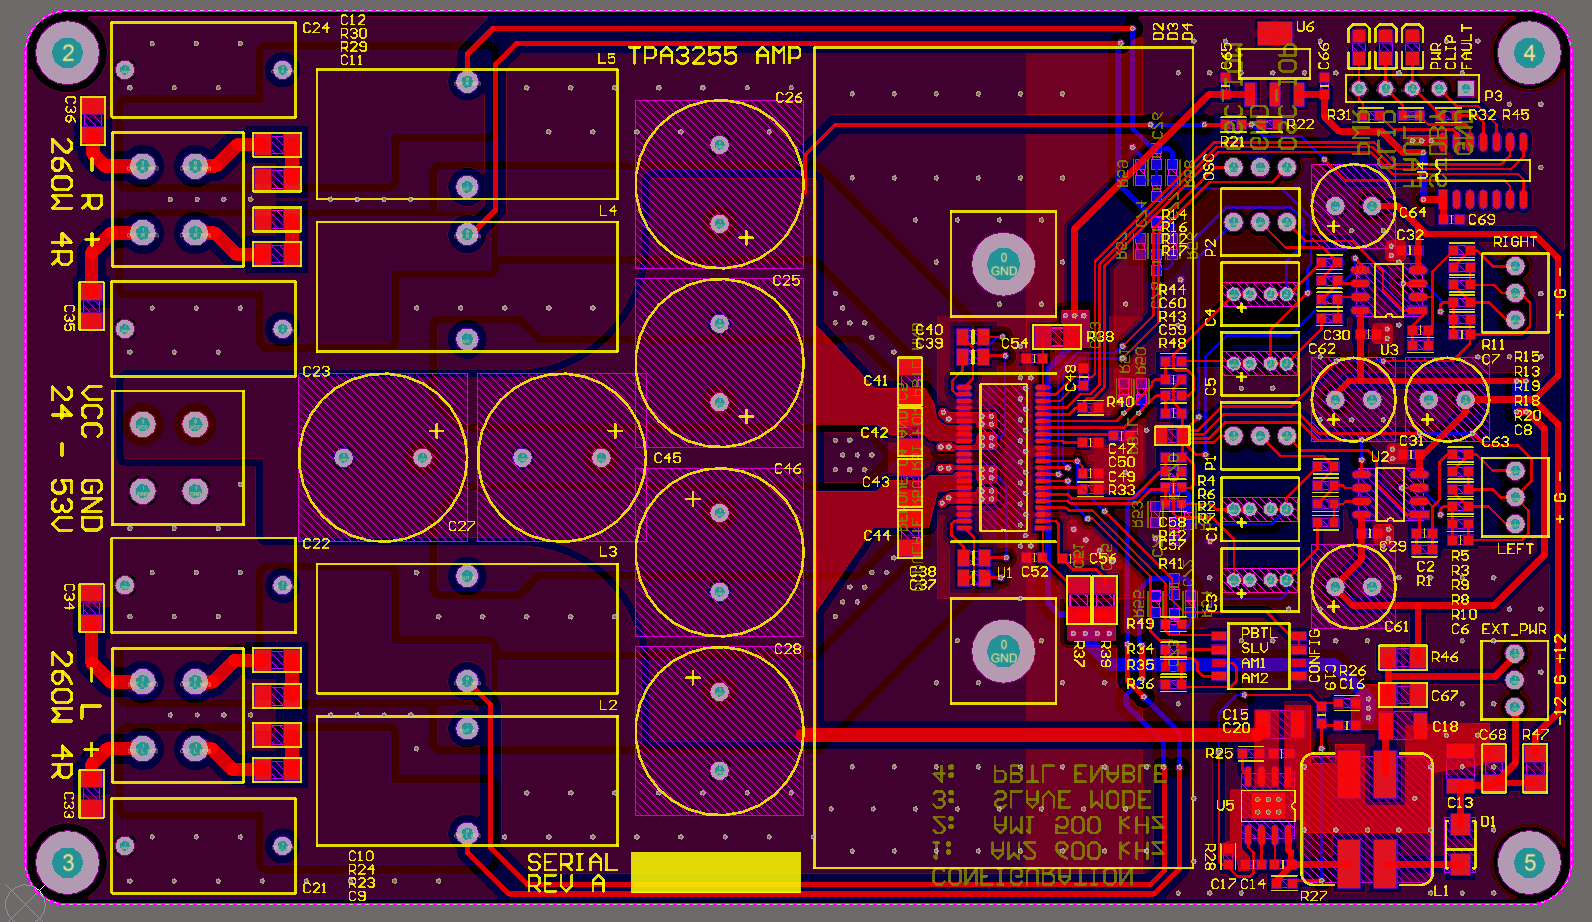Image resolution: width=1592 pixels, height=922 pixels.
Task: Select electrolytic capacitor C62
Action: click(1353, 400)
